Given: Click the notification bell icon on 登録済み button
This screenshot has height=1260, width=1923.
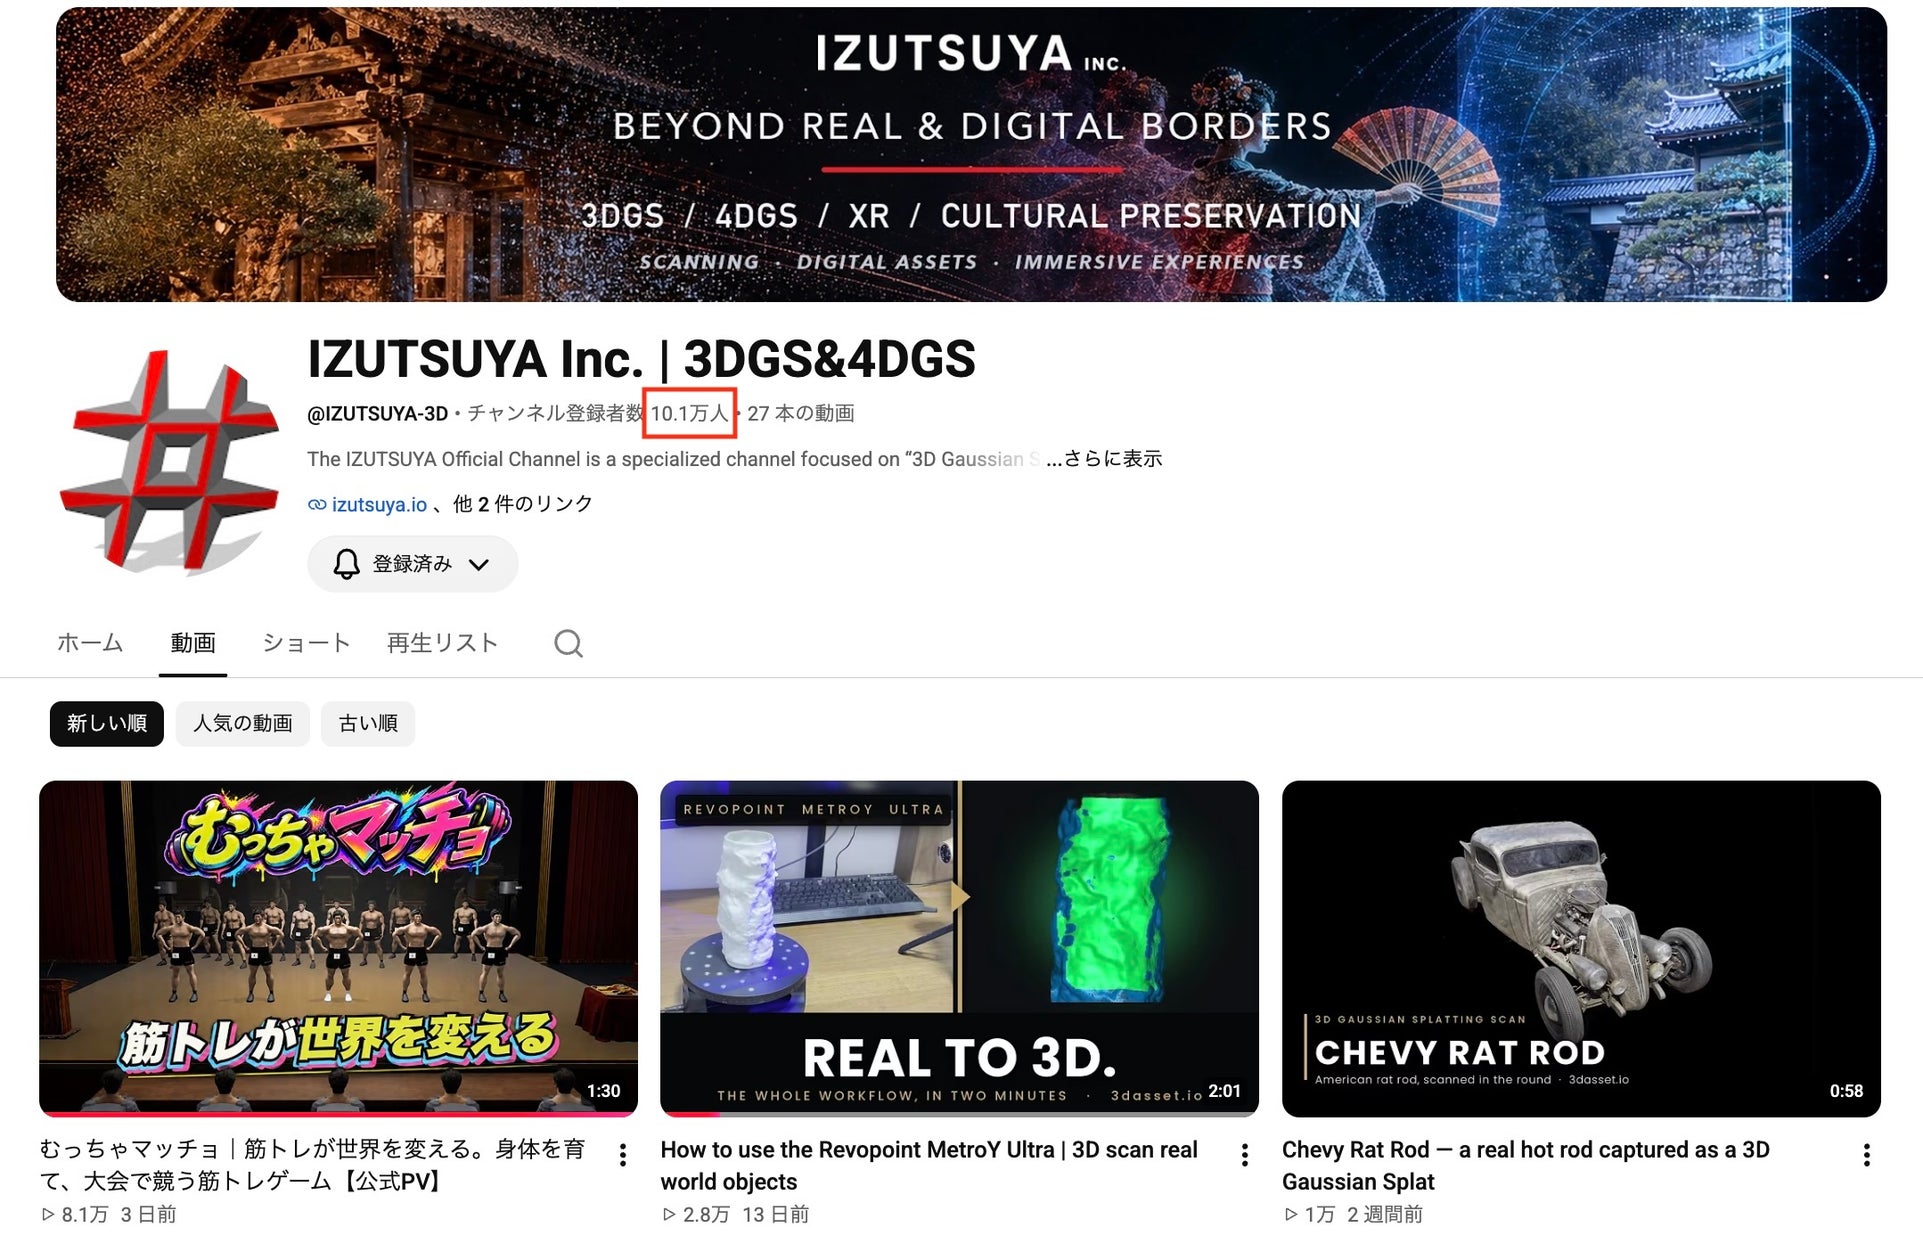Looking at the screenshot, I should (x=346, y=564).
